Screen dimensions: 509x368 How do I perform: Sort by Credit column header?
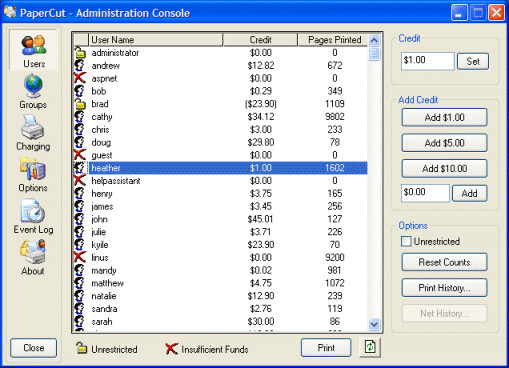[x=260, y=40]
